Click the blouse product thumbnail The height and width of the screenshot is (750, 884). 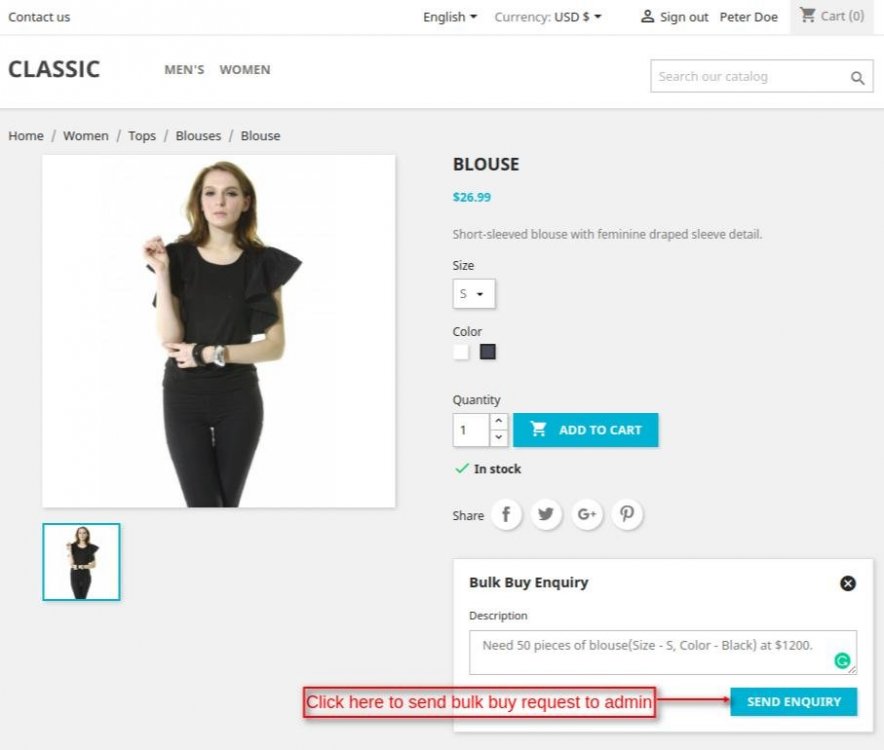[81, 562]
